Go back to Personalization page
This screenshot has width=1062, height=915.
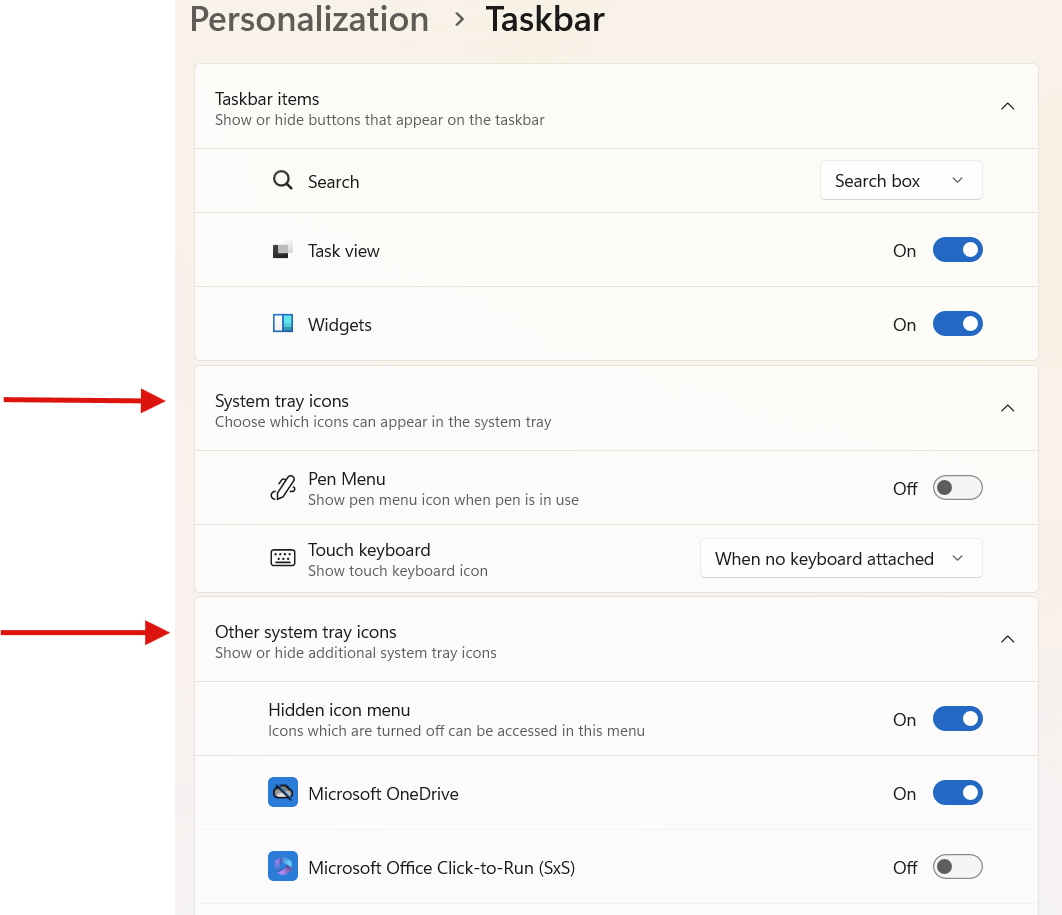[x=308, y=19]
